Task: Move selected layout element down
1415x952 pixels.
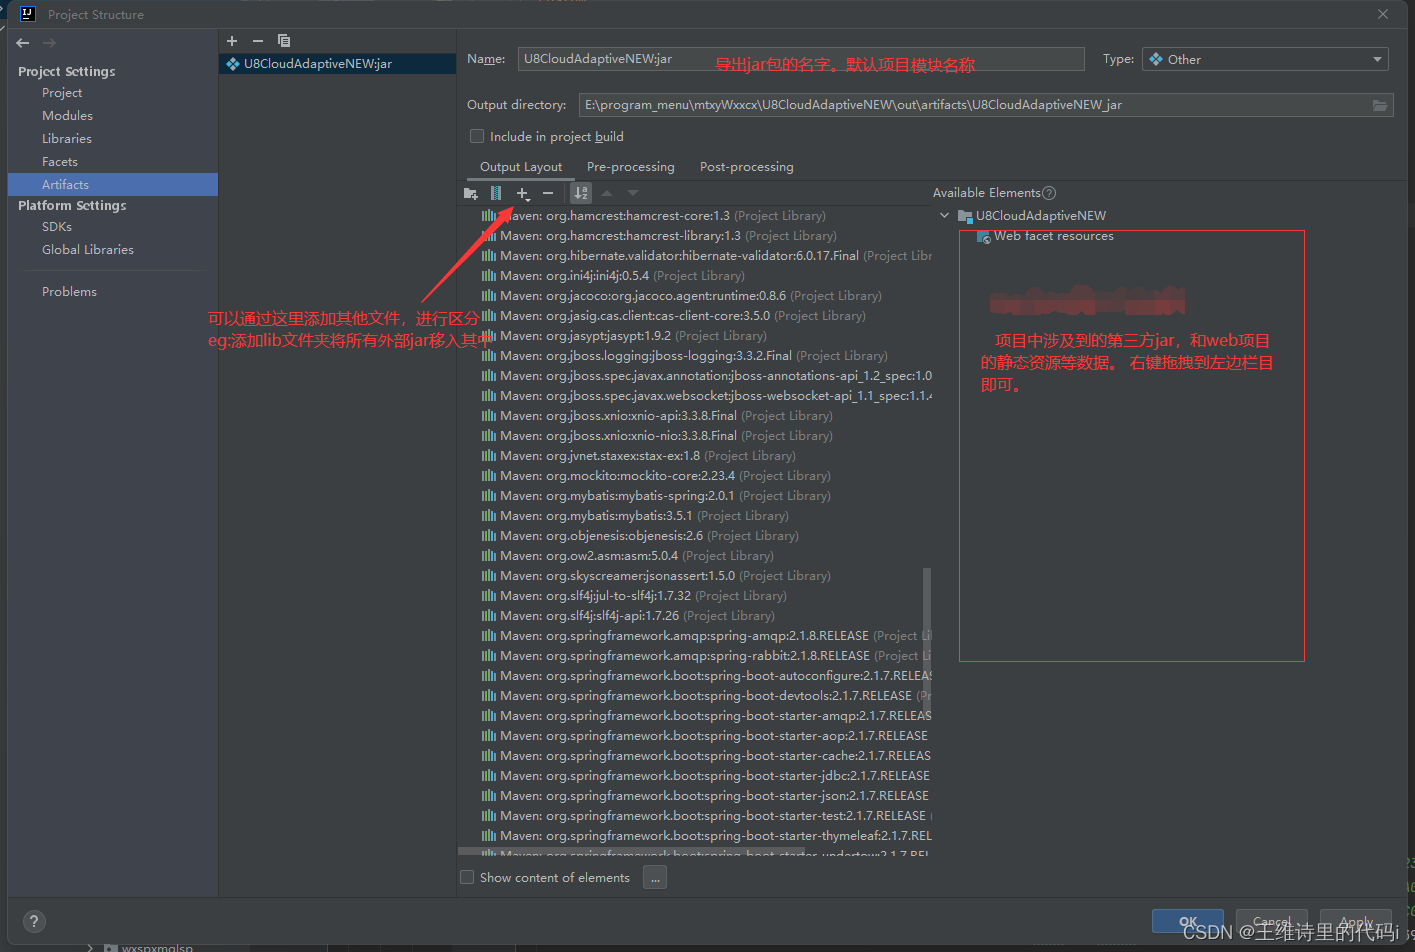Action: coord(632,193)
